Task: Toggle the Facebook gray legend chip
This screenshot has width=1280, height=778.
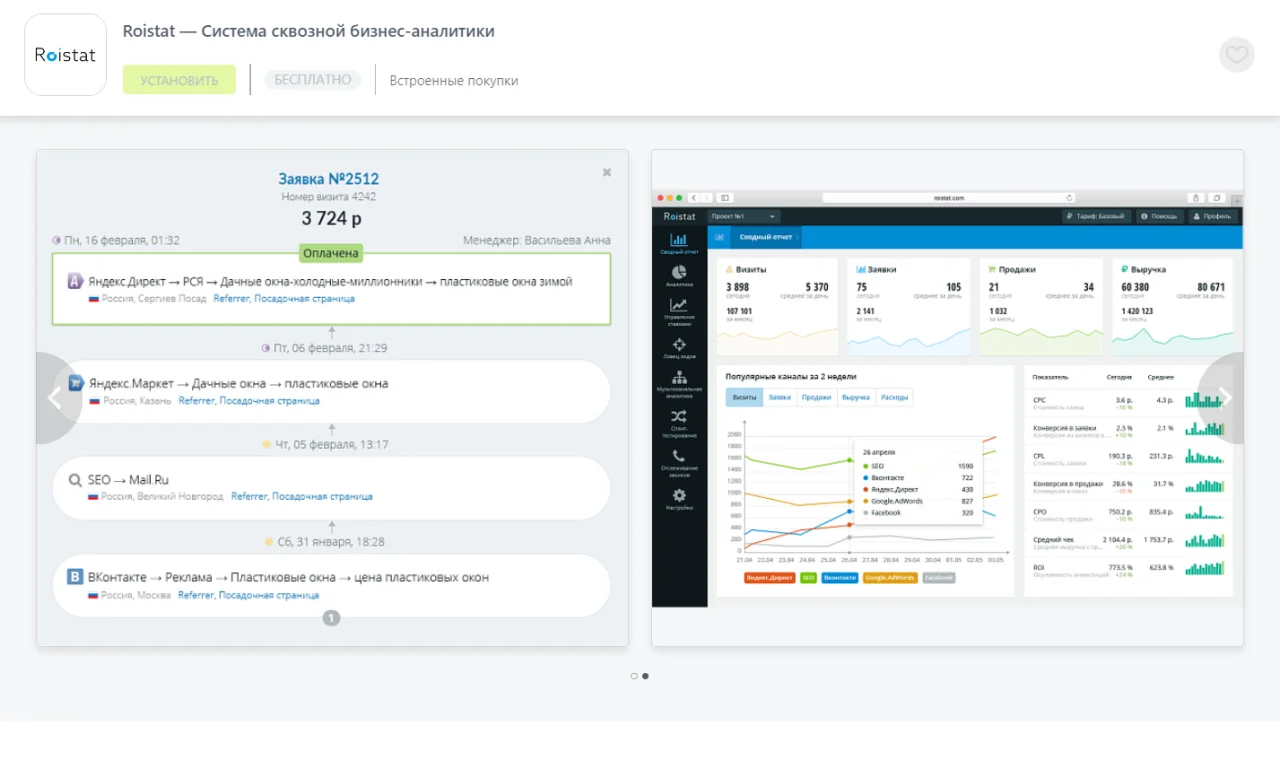Action: point(938,578)
